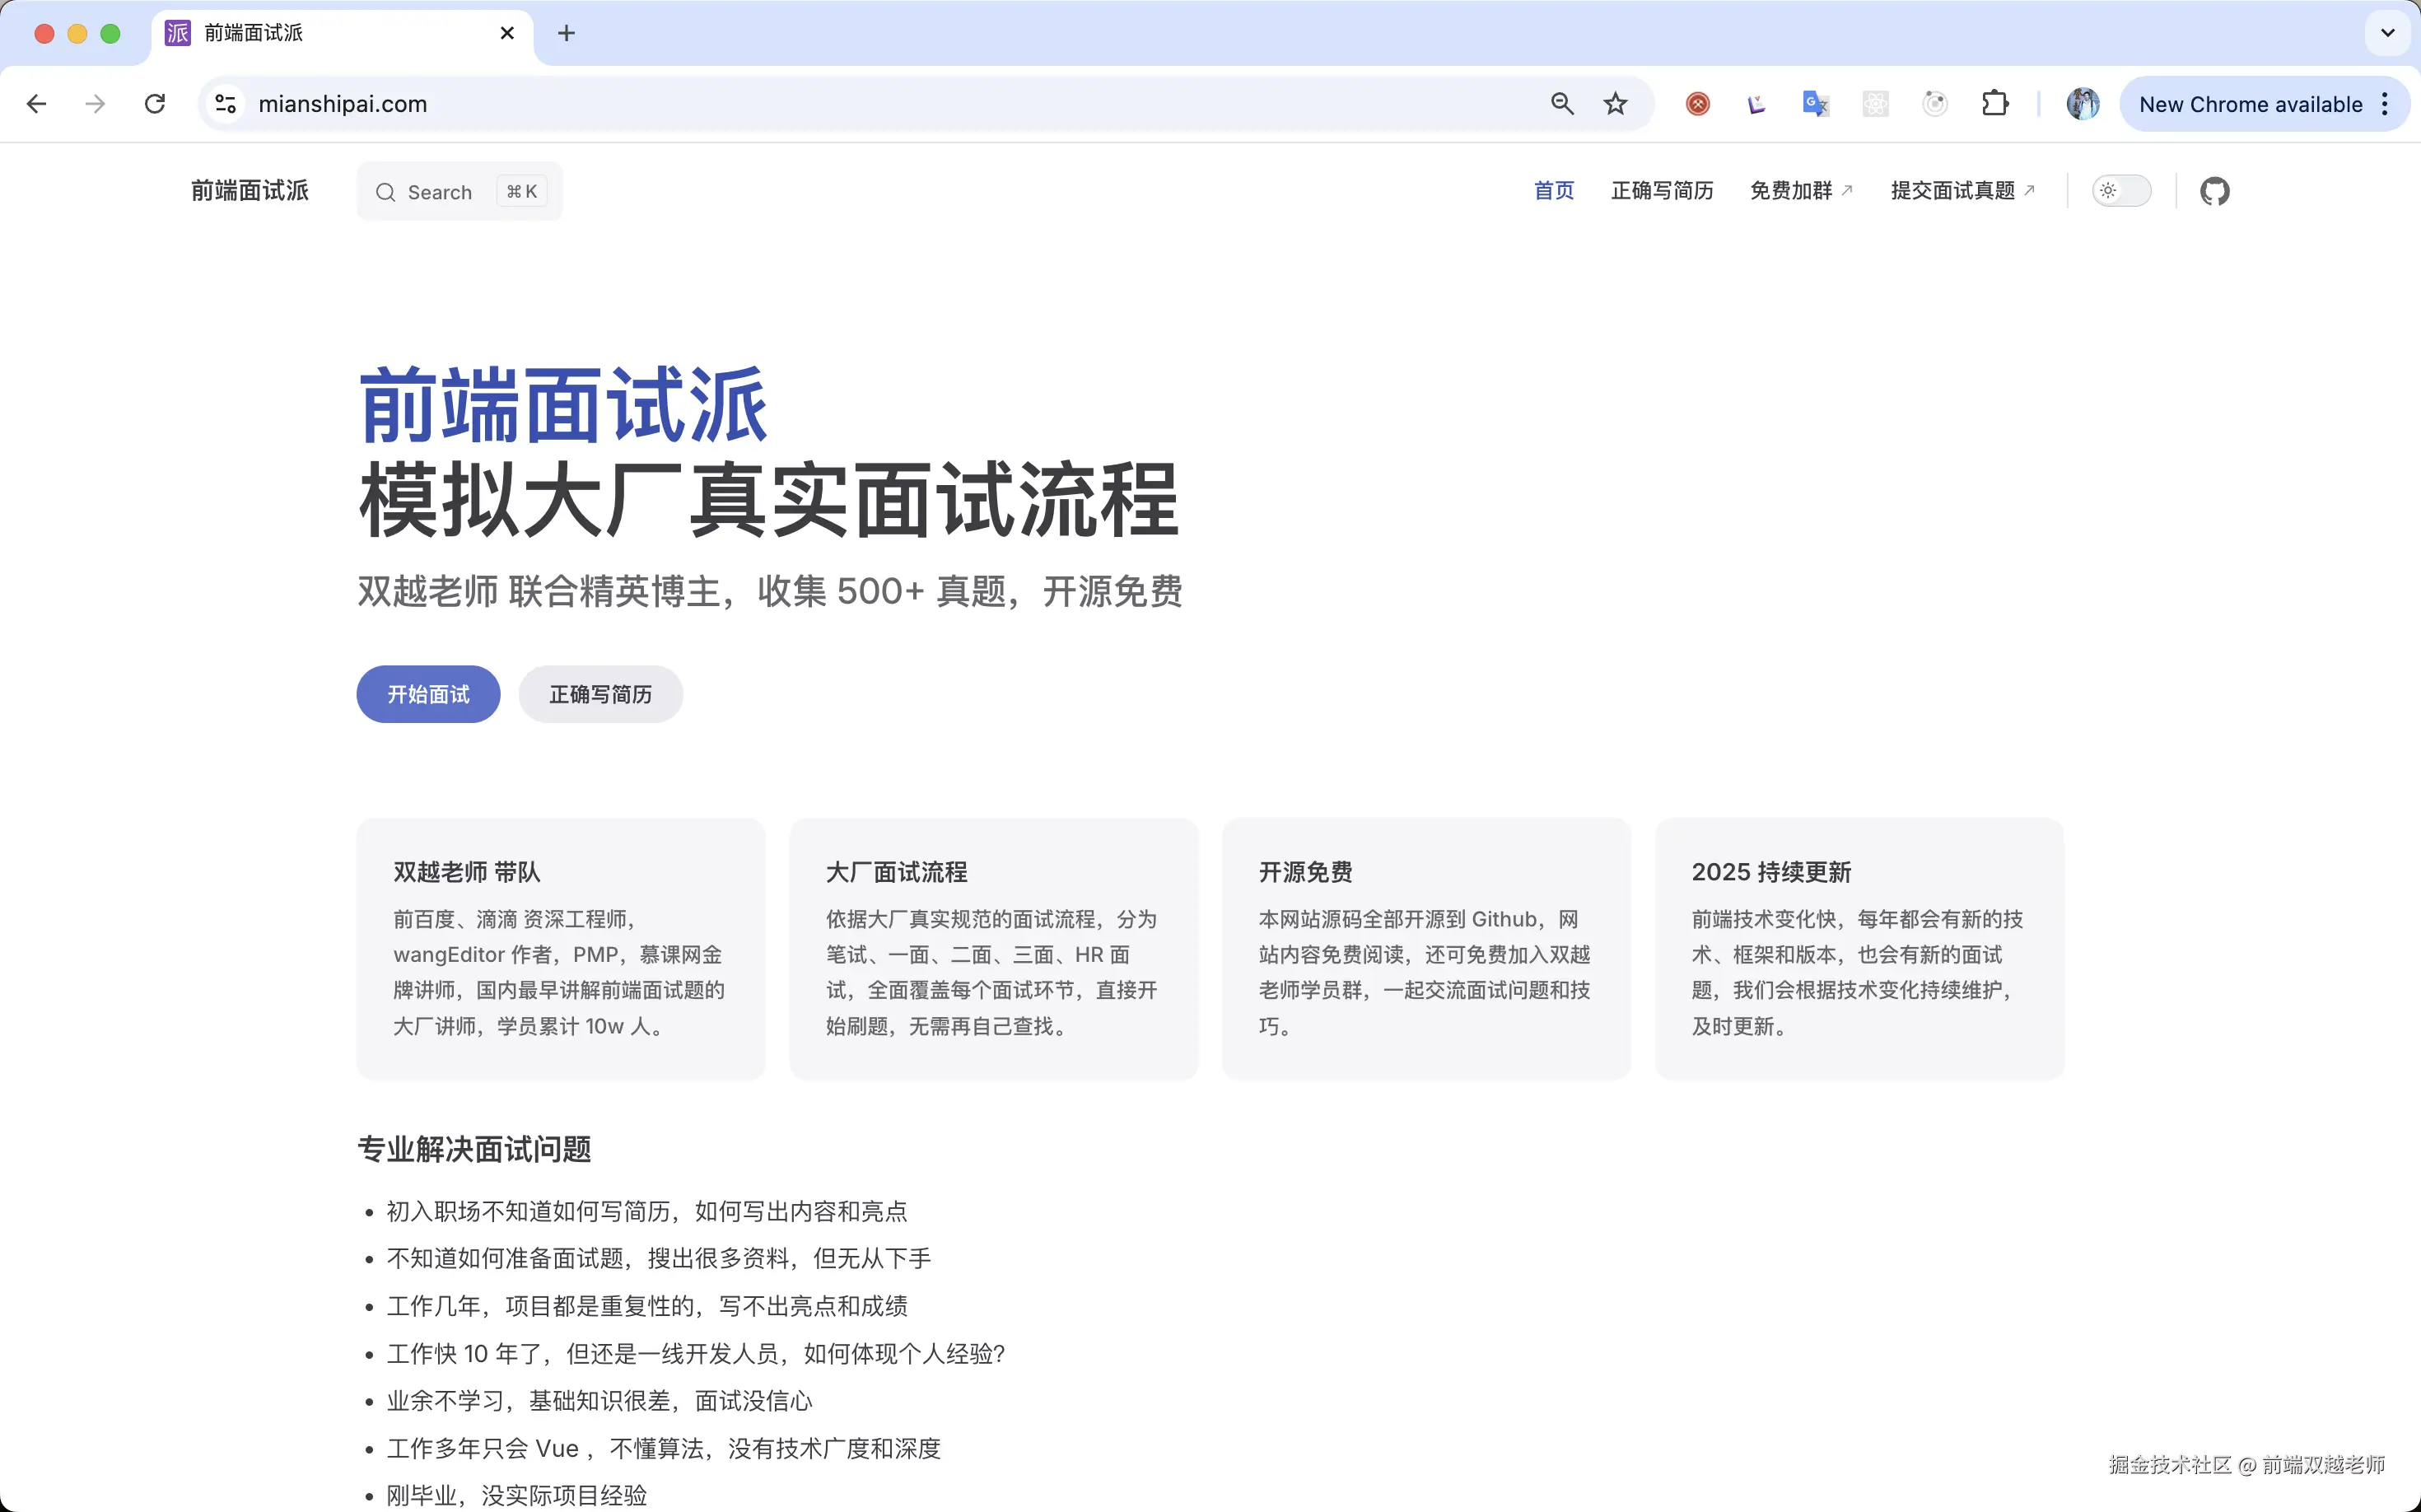Screen dimensions: 2421x1512
Task: Click the site information icon in address bar
Action: click(225, 103)
